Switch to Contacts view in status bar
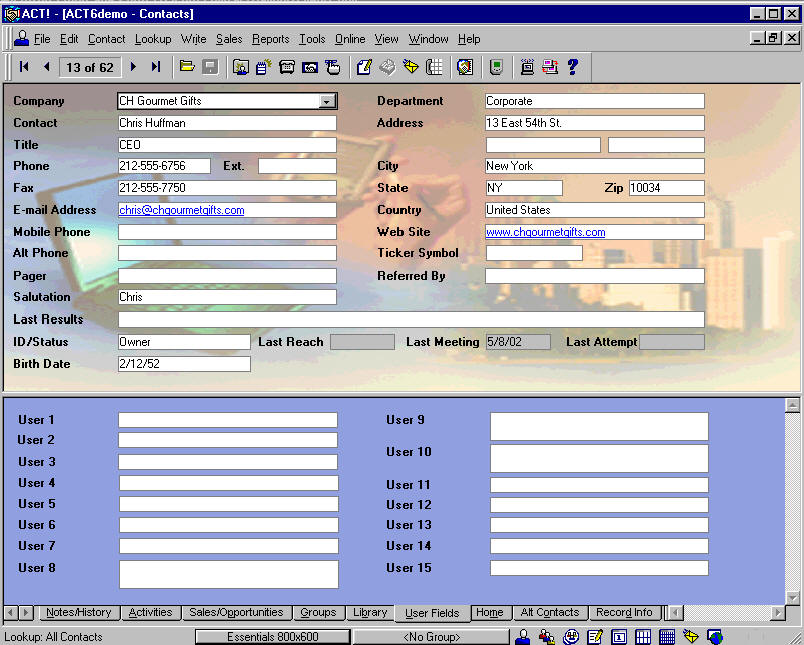The image size is (804, 645). point(522,637)
